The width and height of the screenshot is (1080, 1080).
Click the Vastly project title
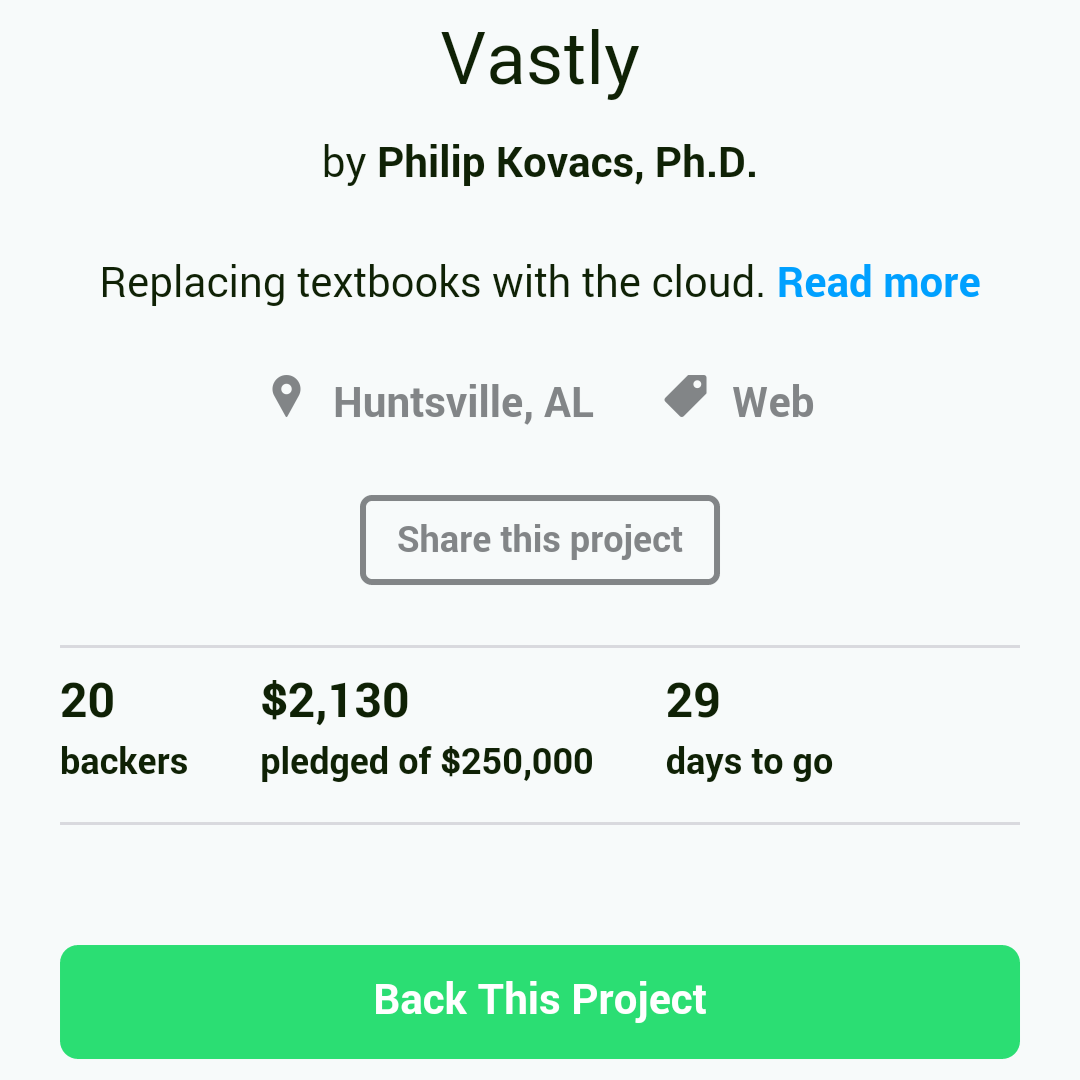point(540,60)
